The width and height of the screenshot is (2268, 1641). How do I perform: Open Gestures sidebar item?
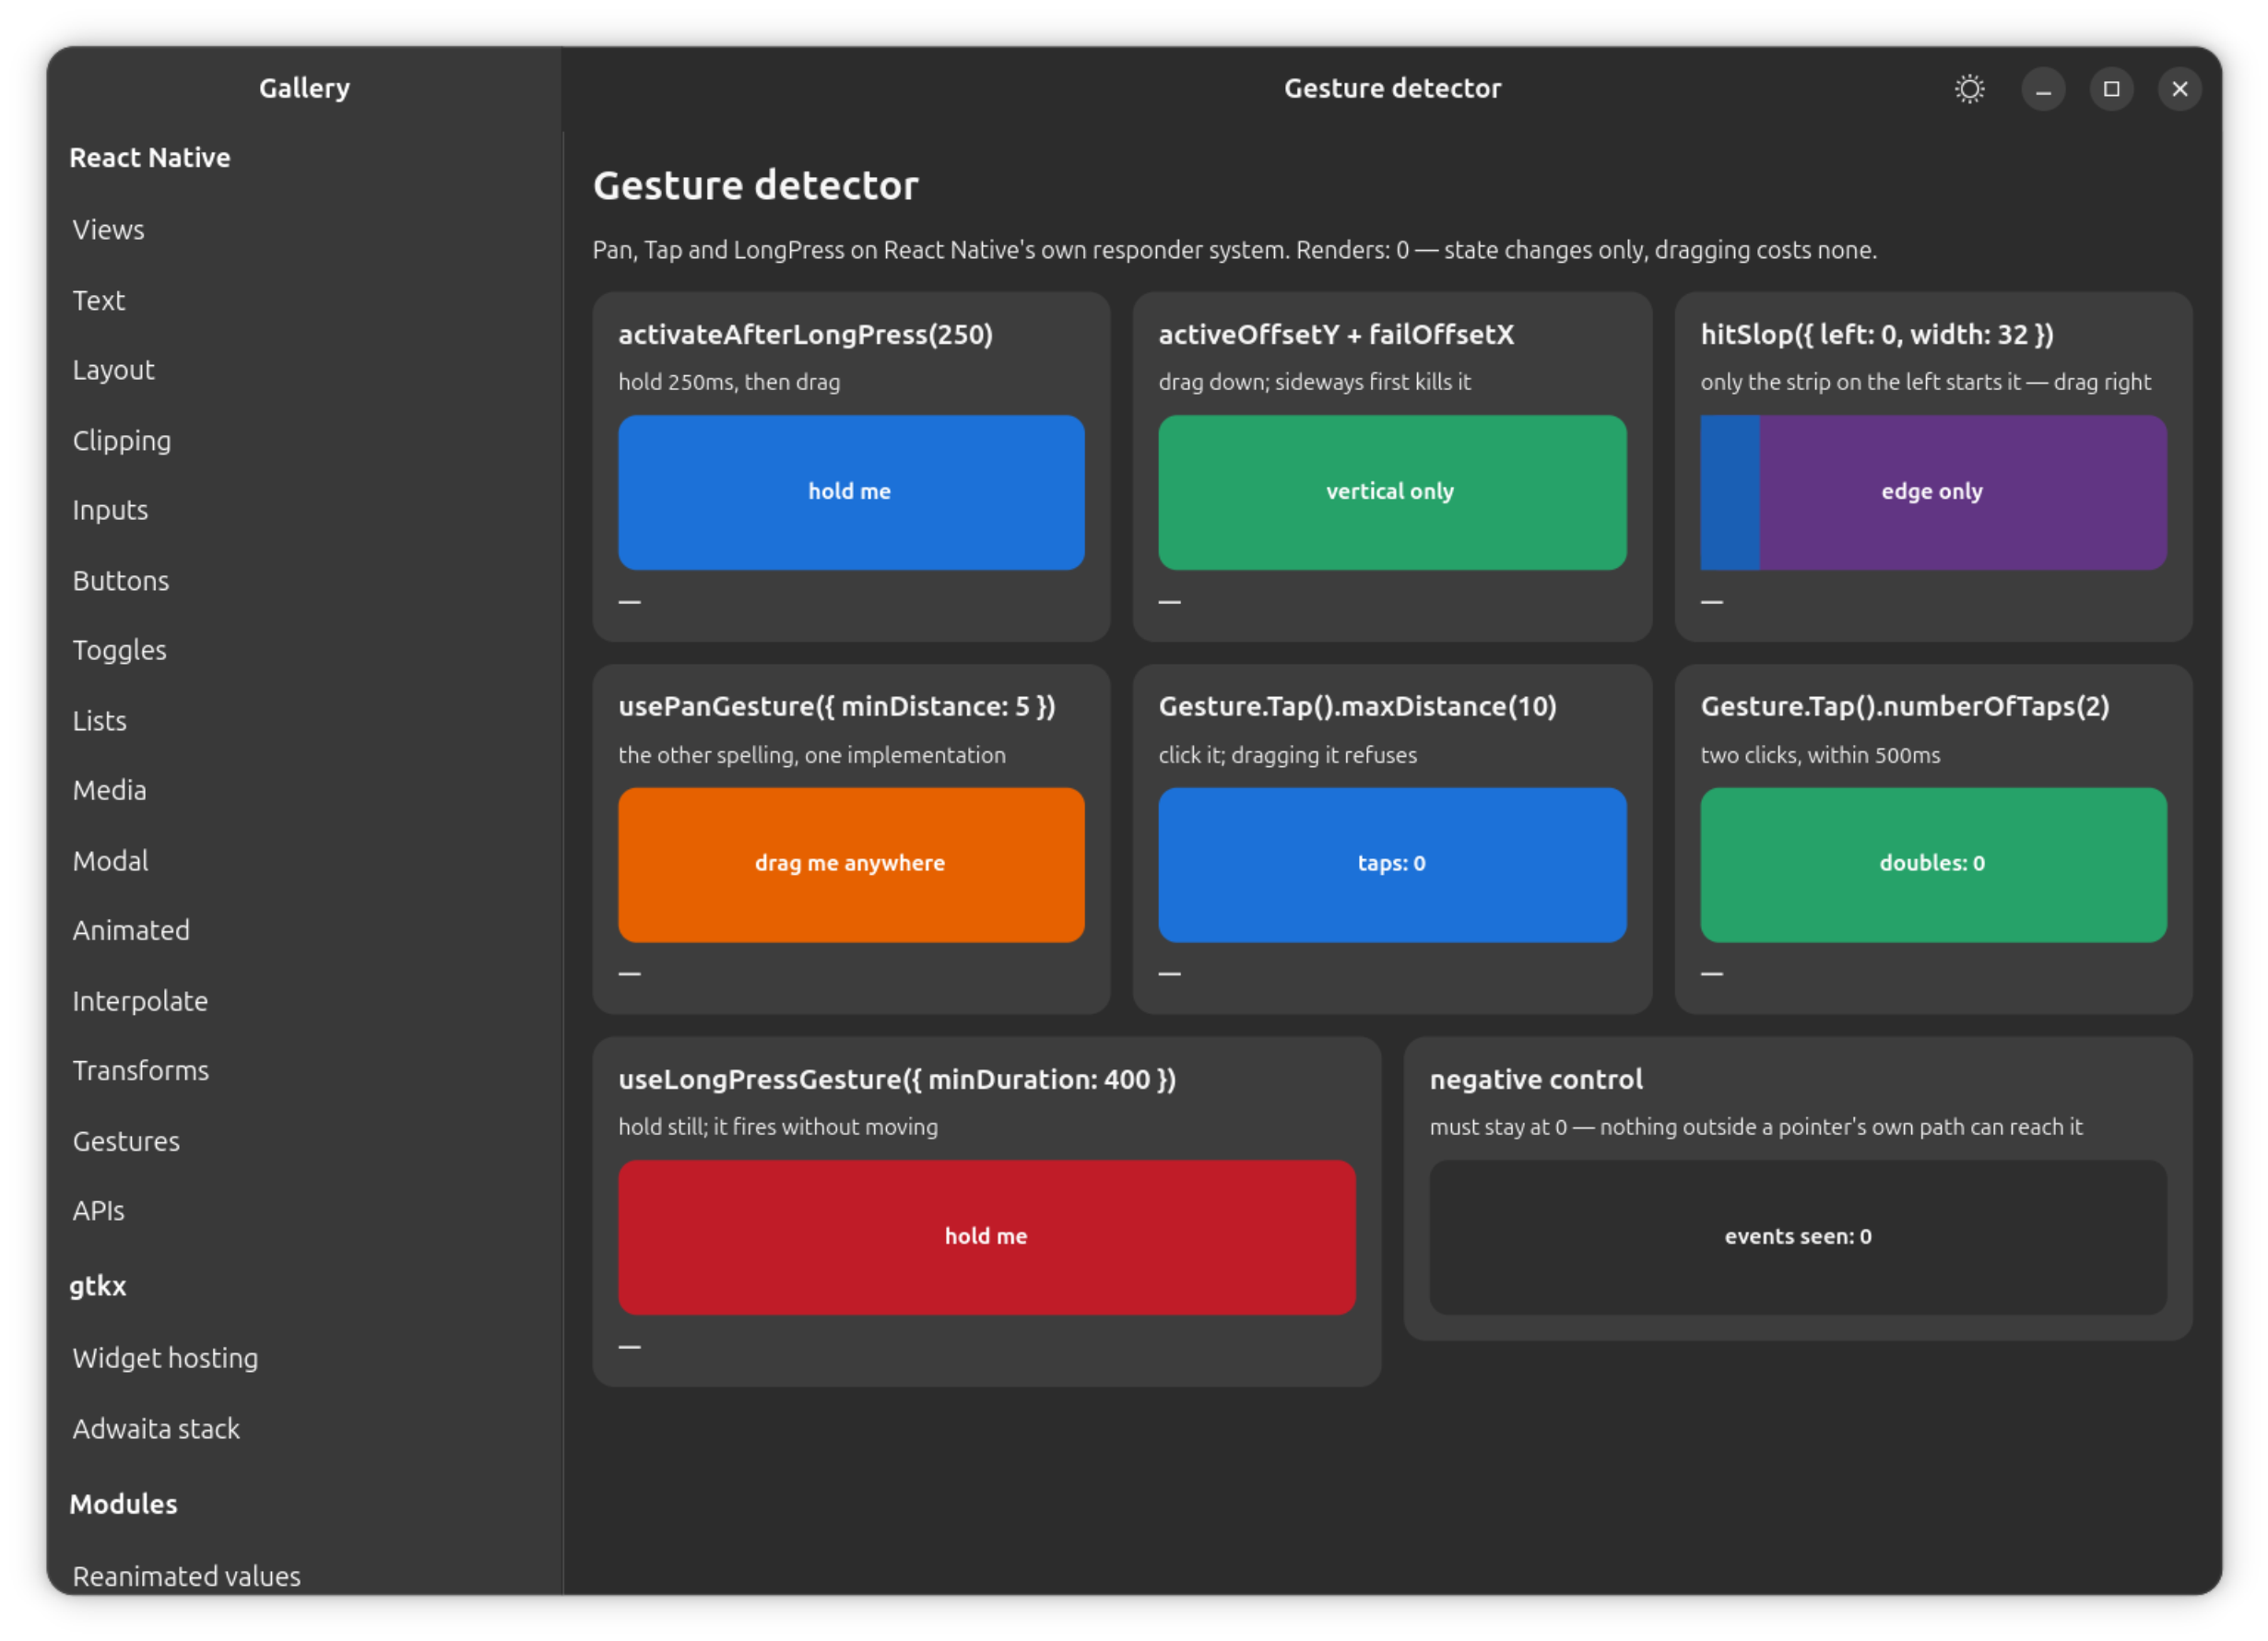(304, 1140)
